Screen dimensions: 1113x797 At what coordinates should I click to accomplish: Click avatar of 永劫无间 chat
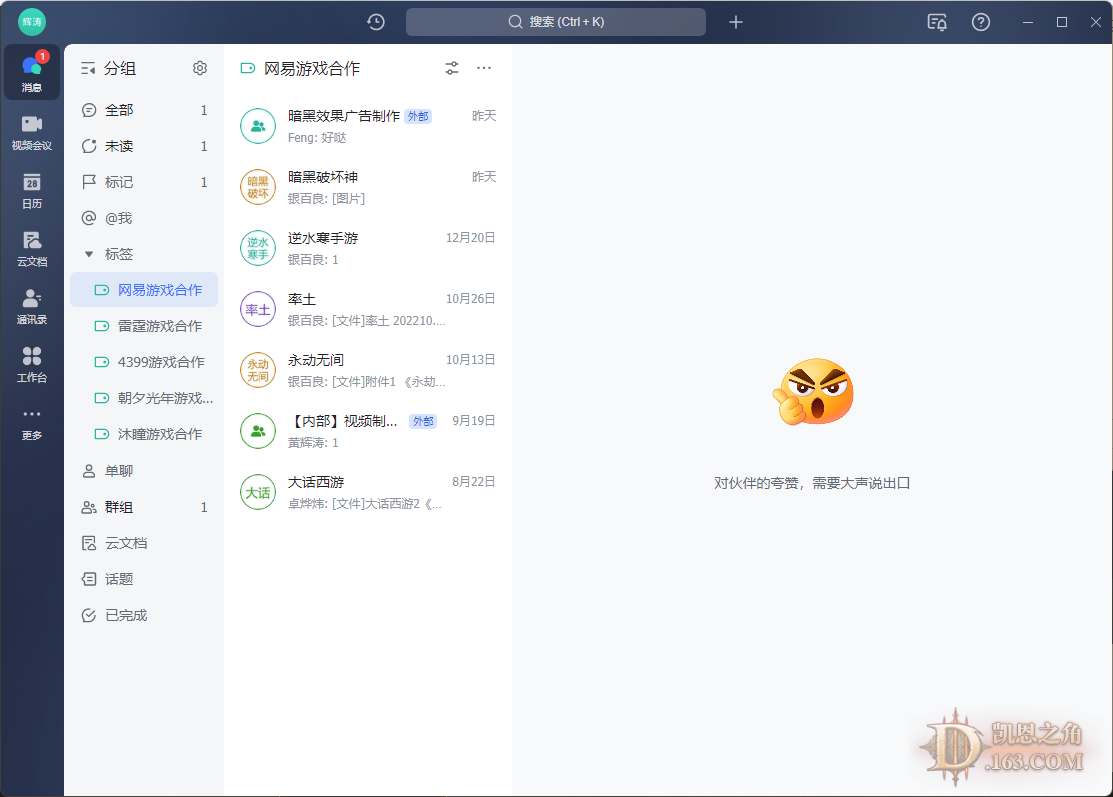point(258,370)
